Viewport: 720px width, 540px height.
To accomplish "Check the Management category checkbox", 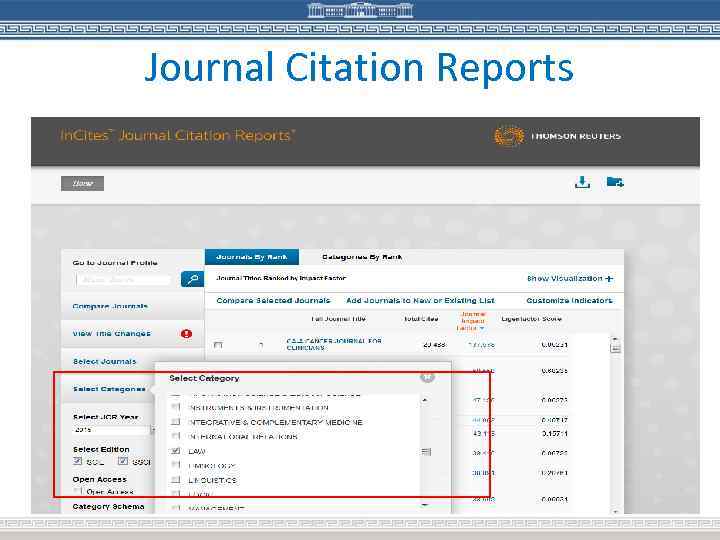I will click(175, 508).
